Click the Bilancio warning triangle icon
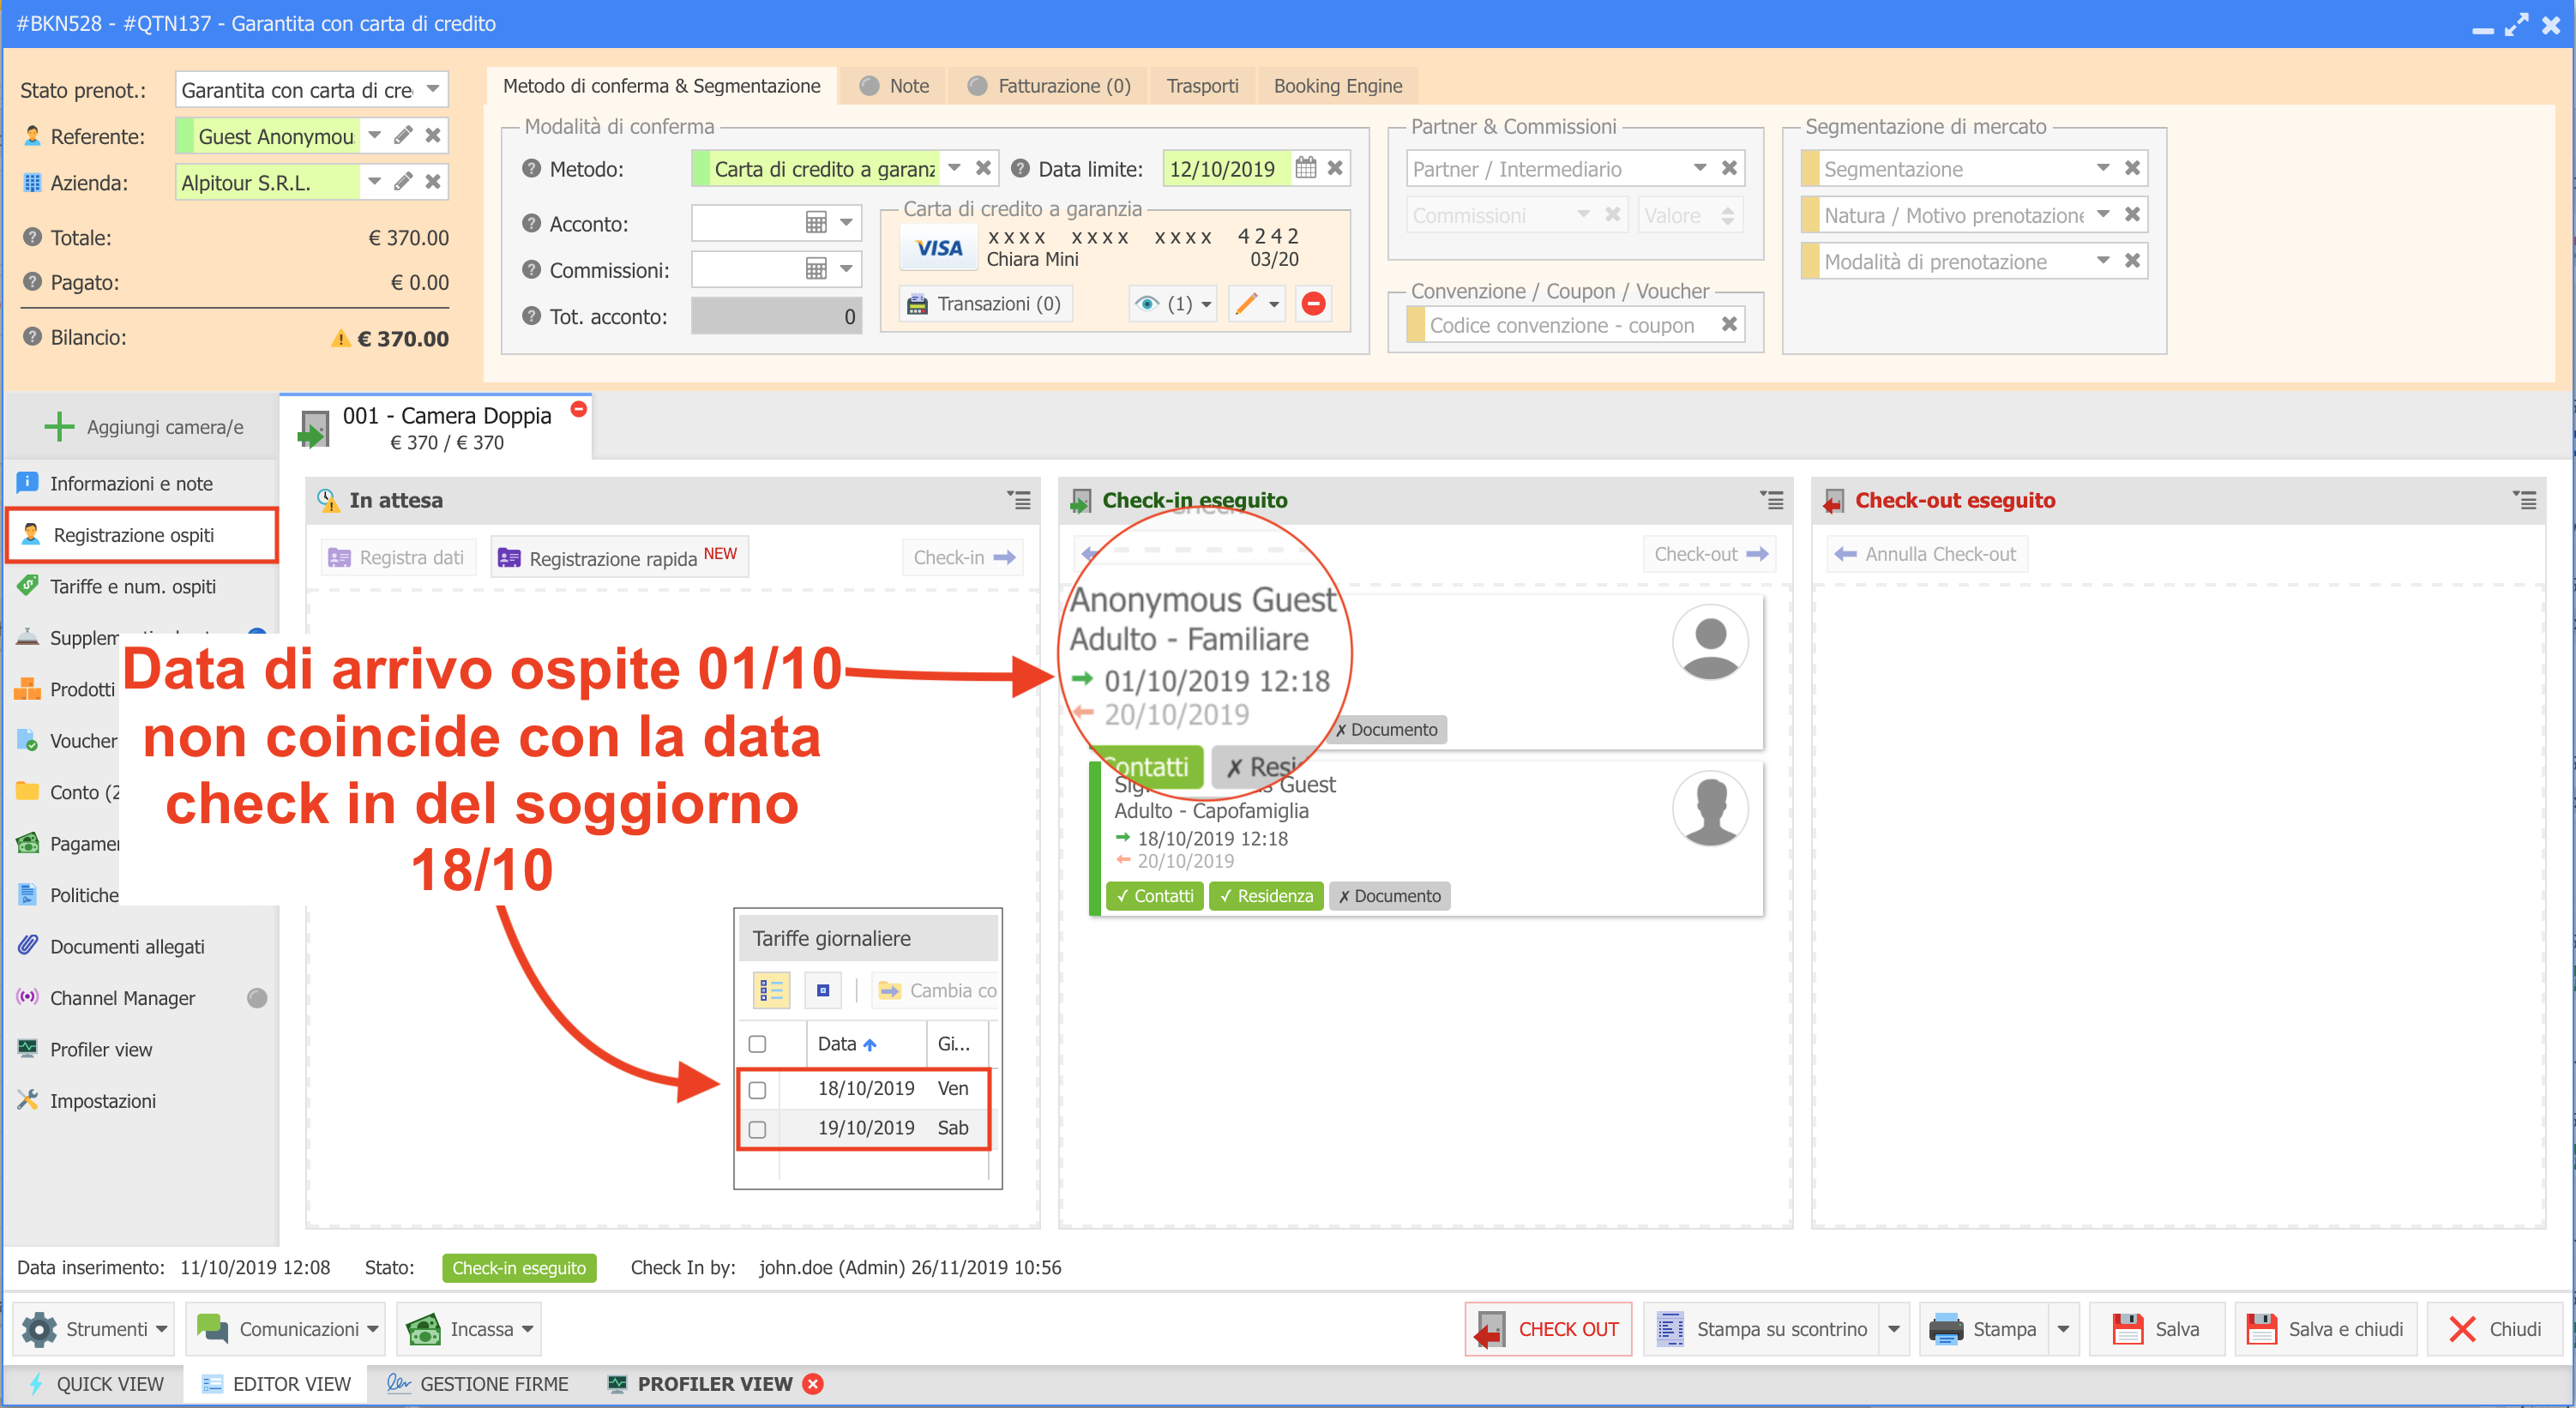This screenshot has height=1408, width=2576. [x=341, y=338]
